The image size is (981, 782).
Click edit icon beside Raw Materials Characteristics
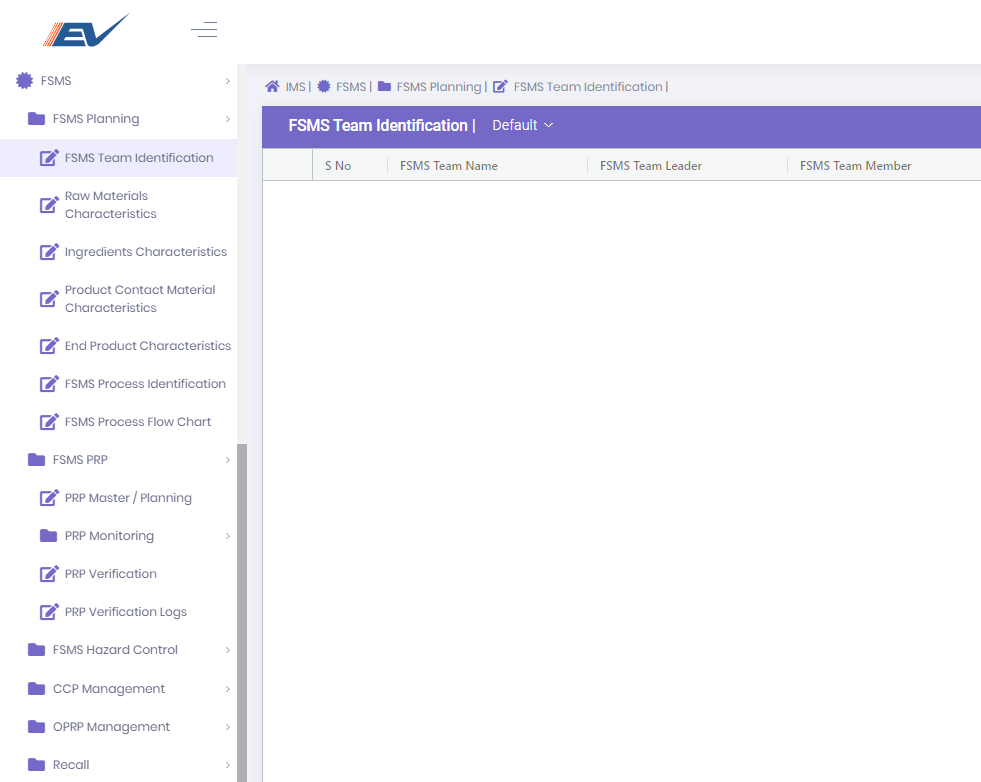[x=49, y=205]
